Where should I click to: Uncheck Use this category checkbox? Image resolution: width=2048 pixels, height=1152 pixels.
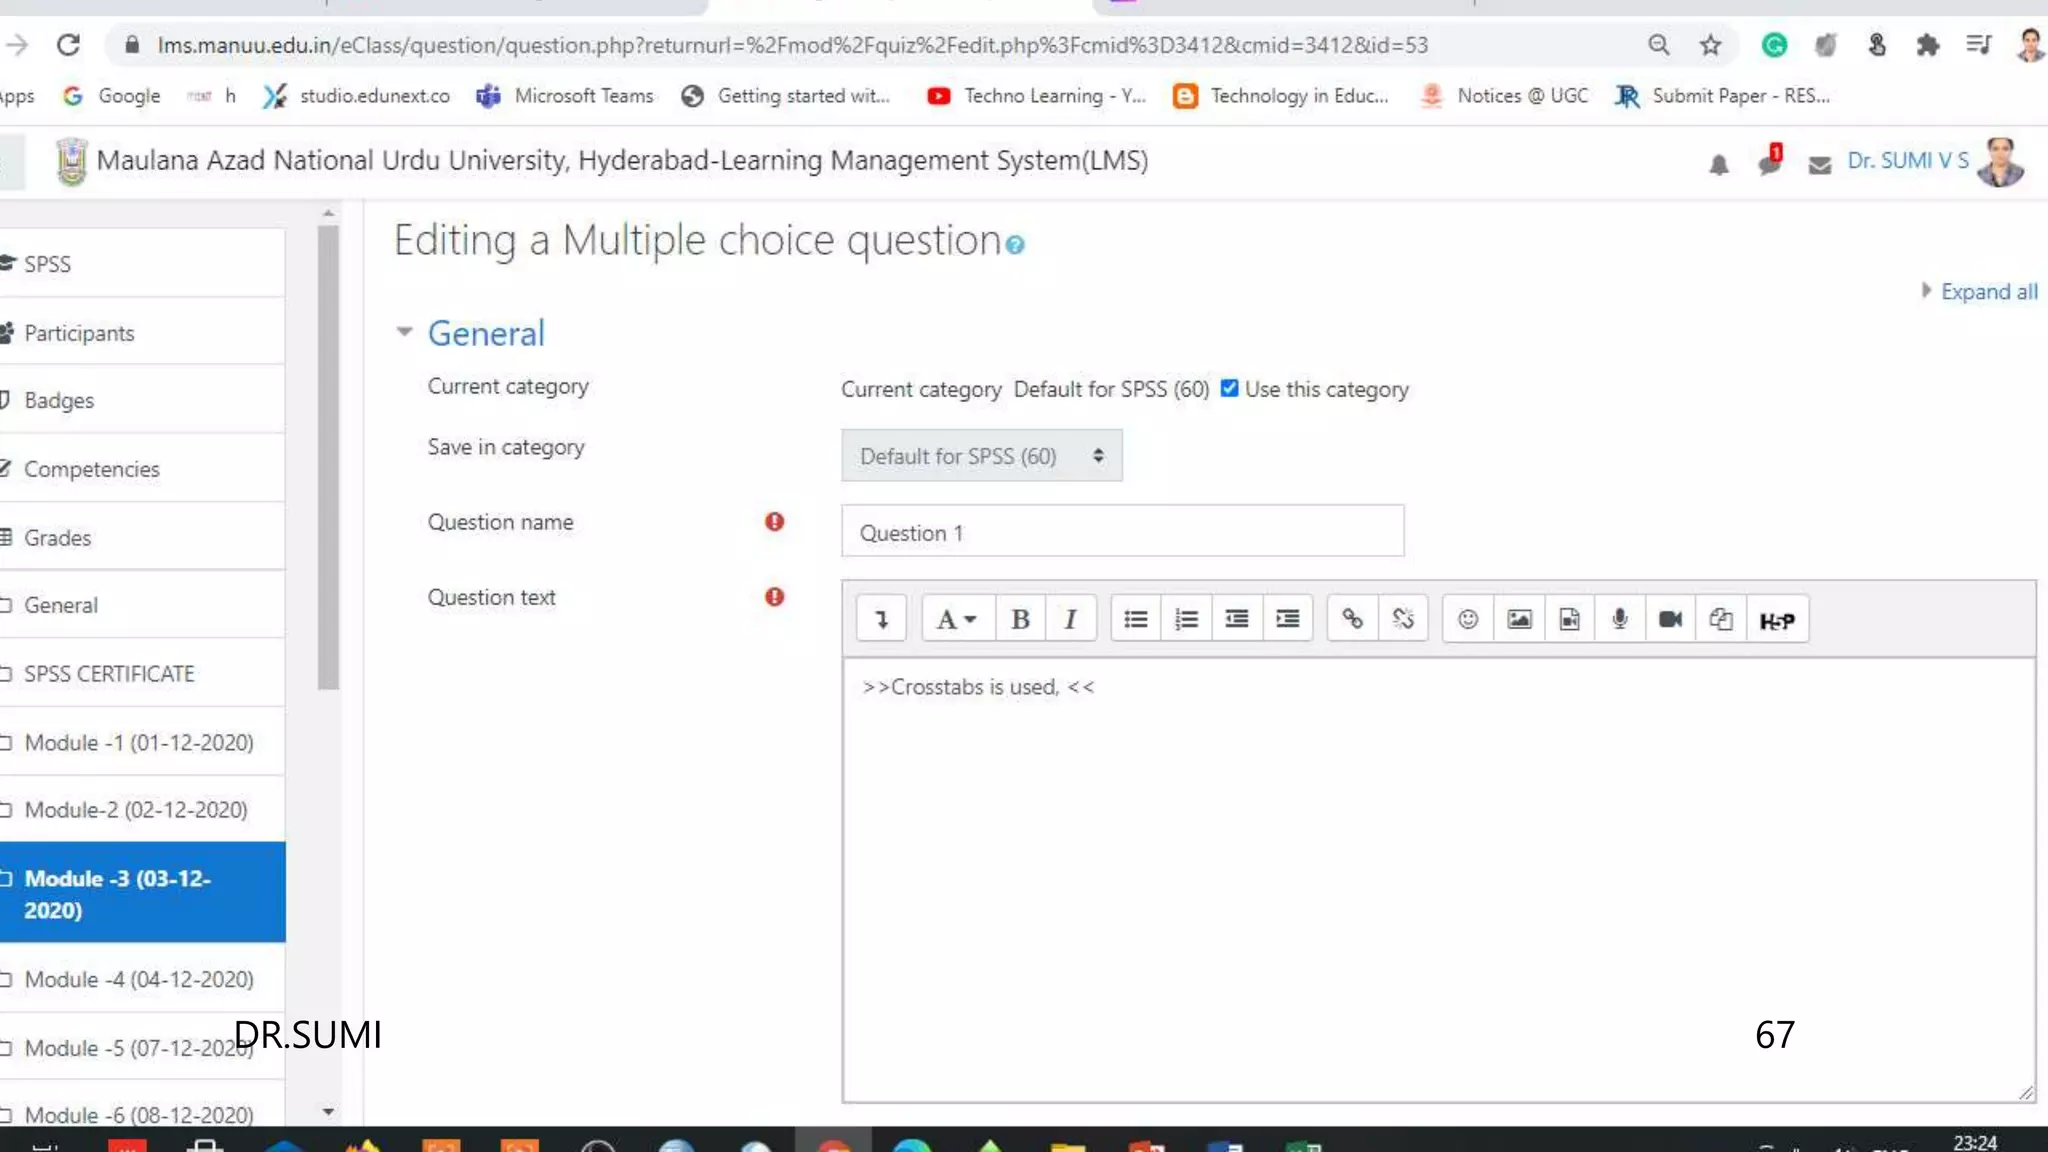click(1229, 388)
